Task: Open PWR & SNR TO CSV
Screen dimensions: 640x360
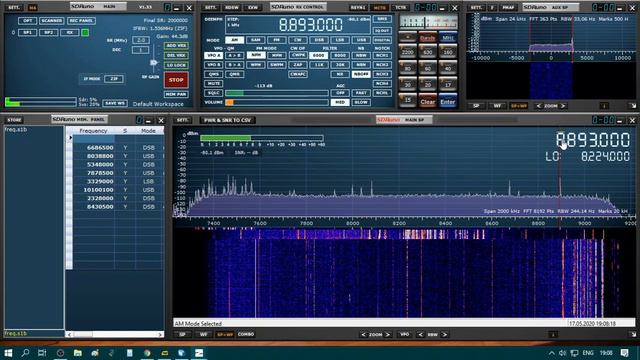Action: (227, 120)
